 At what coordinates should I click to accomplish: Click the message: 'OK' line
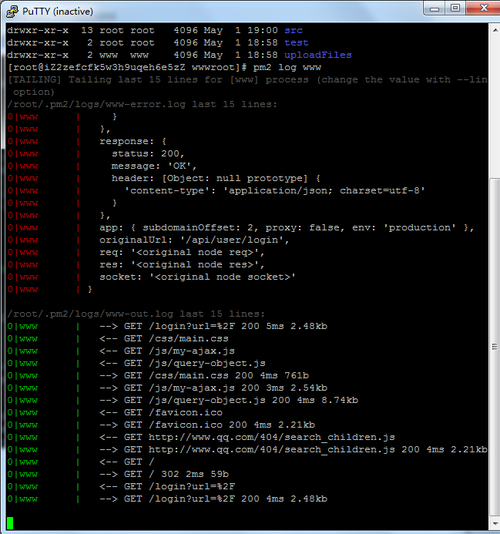(154, 166)
